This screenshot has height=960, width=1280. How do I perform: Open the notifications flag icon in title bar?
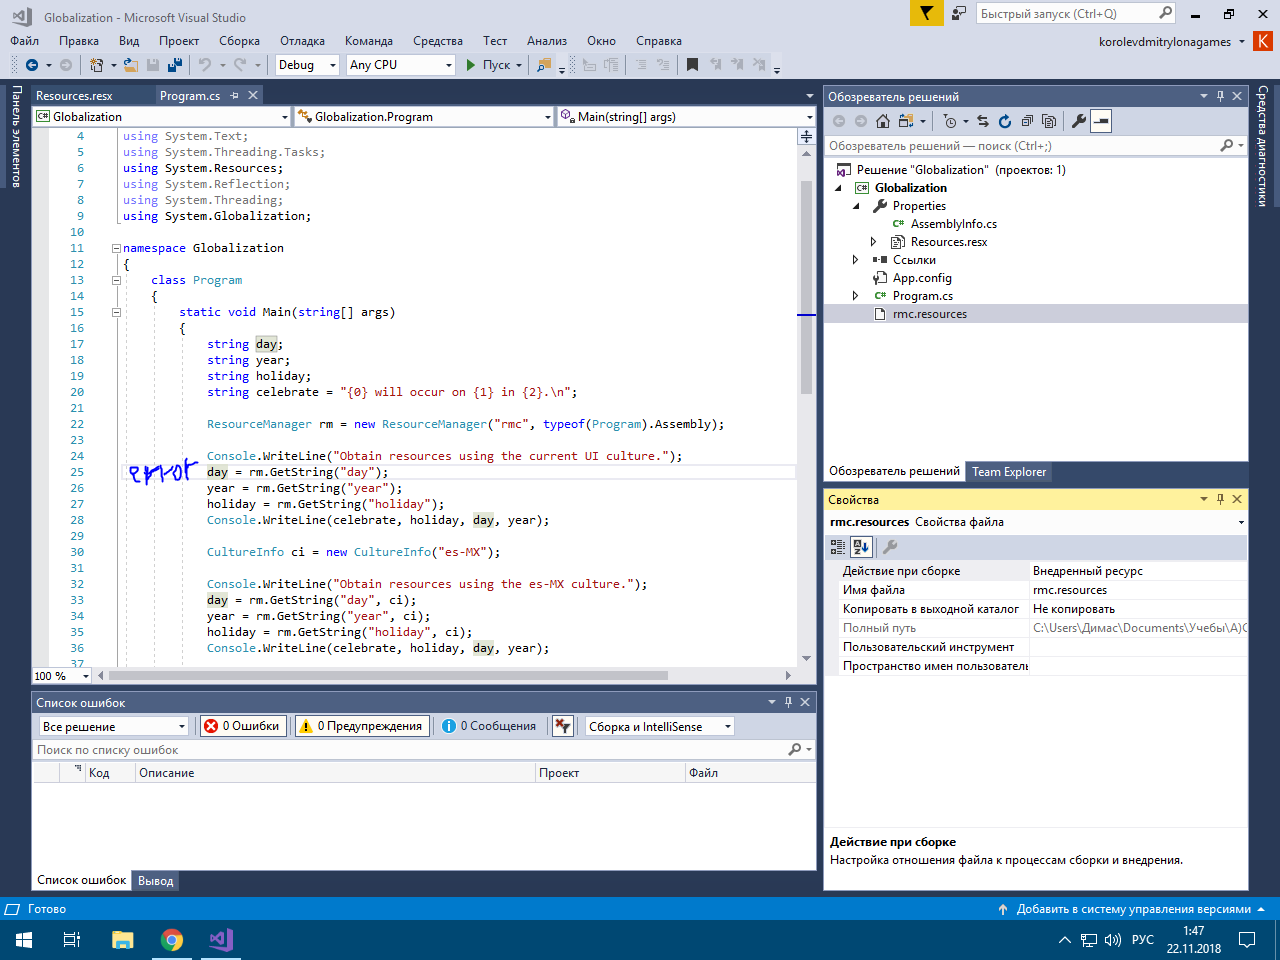pos(926,13)
